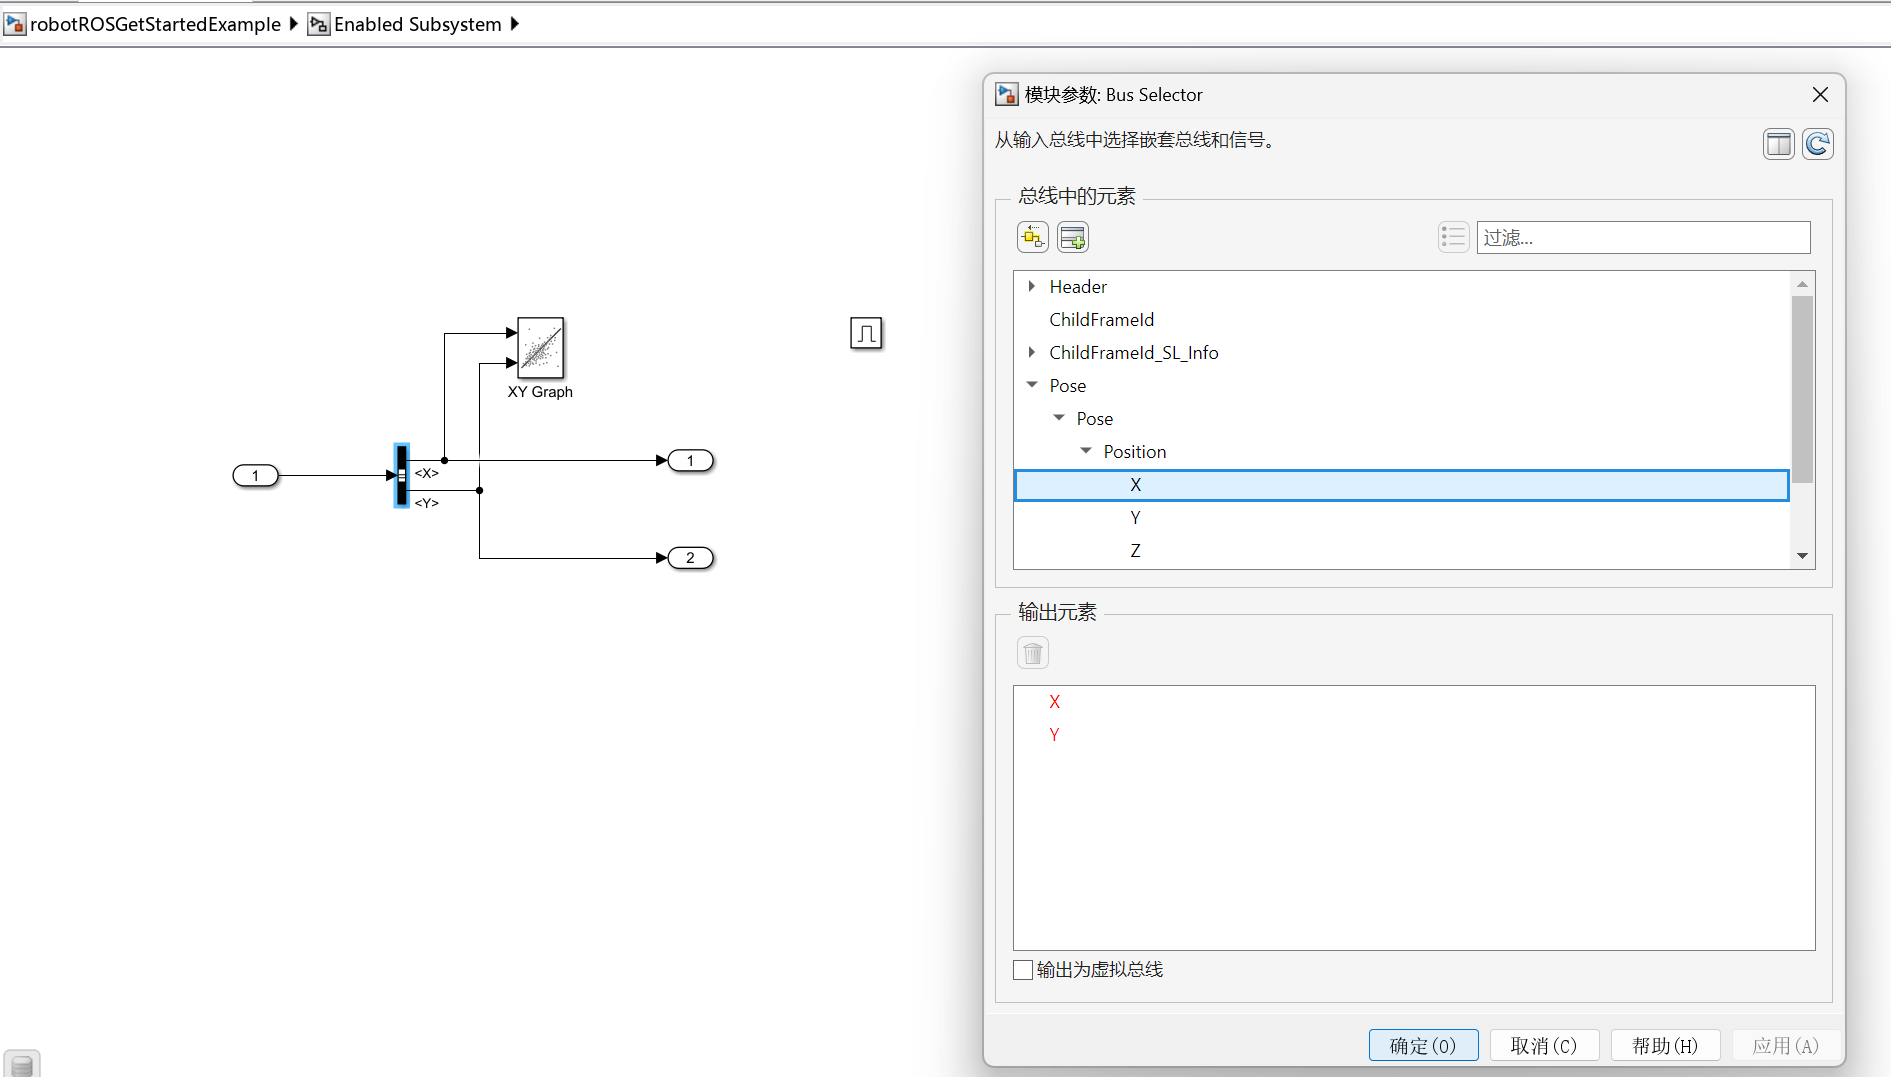Select Position row text in tree
The height and width of the screenshot is (1077, 1891).
(x=1134, y=452)
